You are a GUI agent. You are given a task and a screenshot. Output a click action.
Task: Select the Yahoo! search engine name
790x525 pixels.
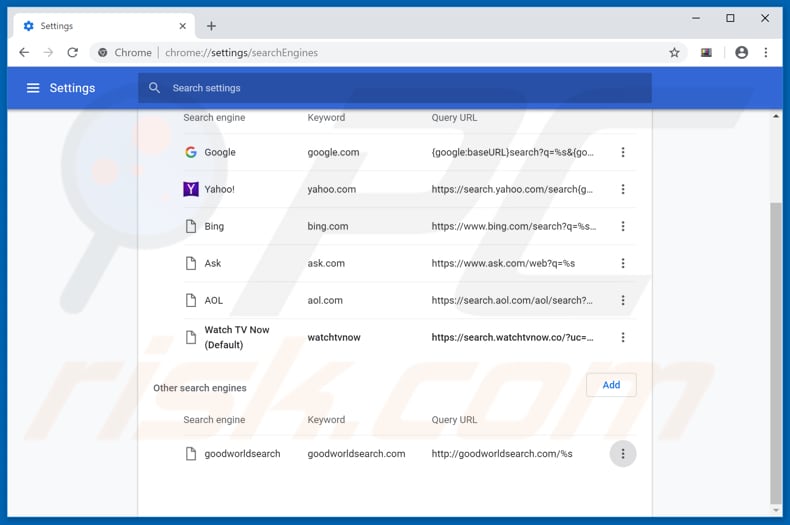coord(219,189)
